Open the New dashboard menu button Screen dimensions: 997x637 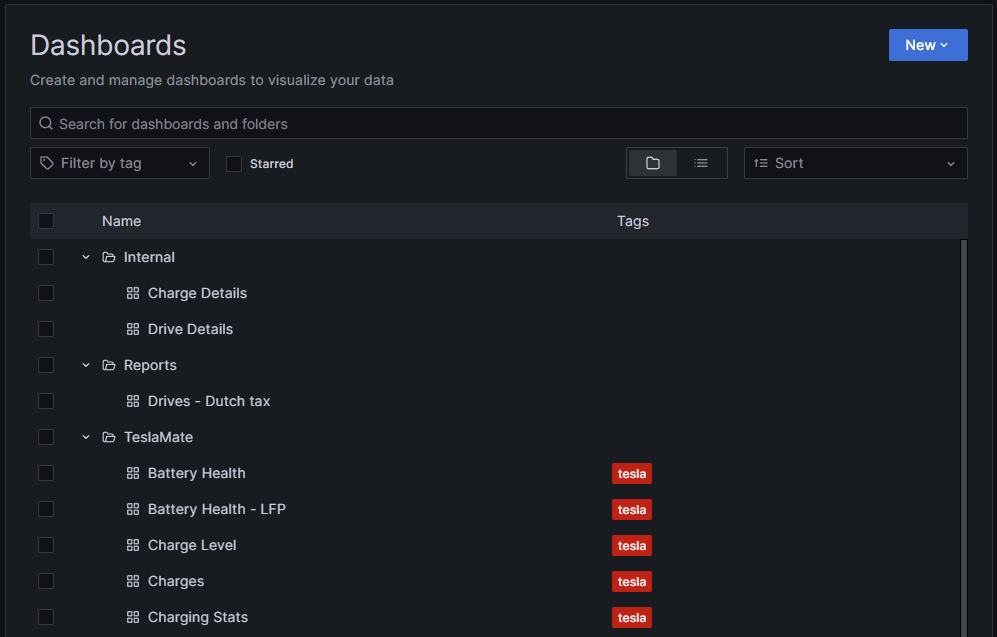click(928, 45)
